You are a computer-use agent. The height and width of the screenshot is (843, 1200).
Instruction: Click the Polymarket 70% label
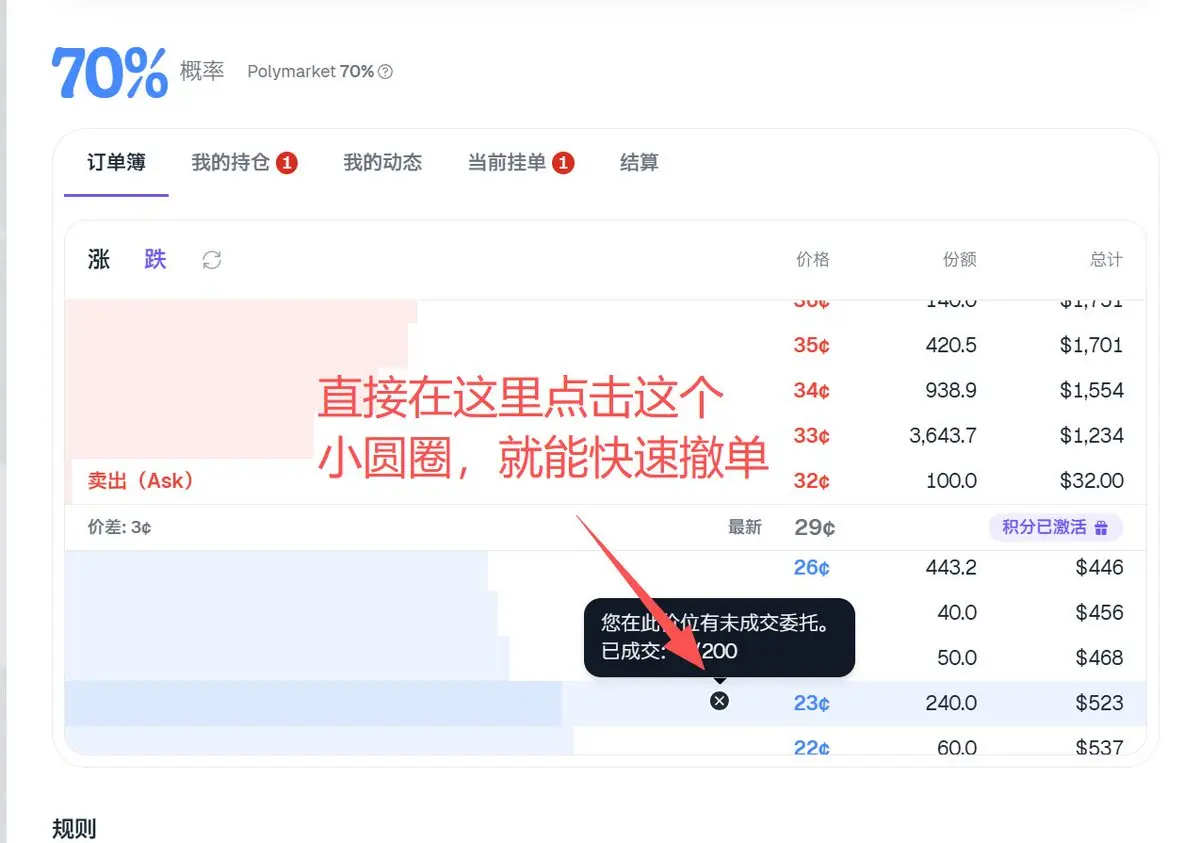coord(311,72)
